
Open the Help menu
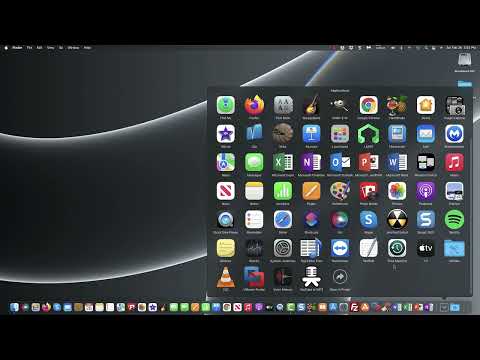point(87,48)
